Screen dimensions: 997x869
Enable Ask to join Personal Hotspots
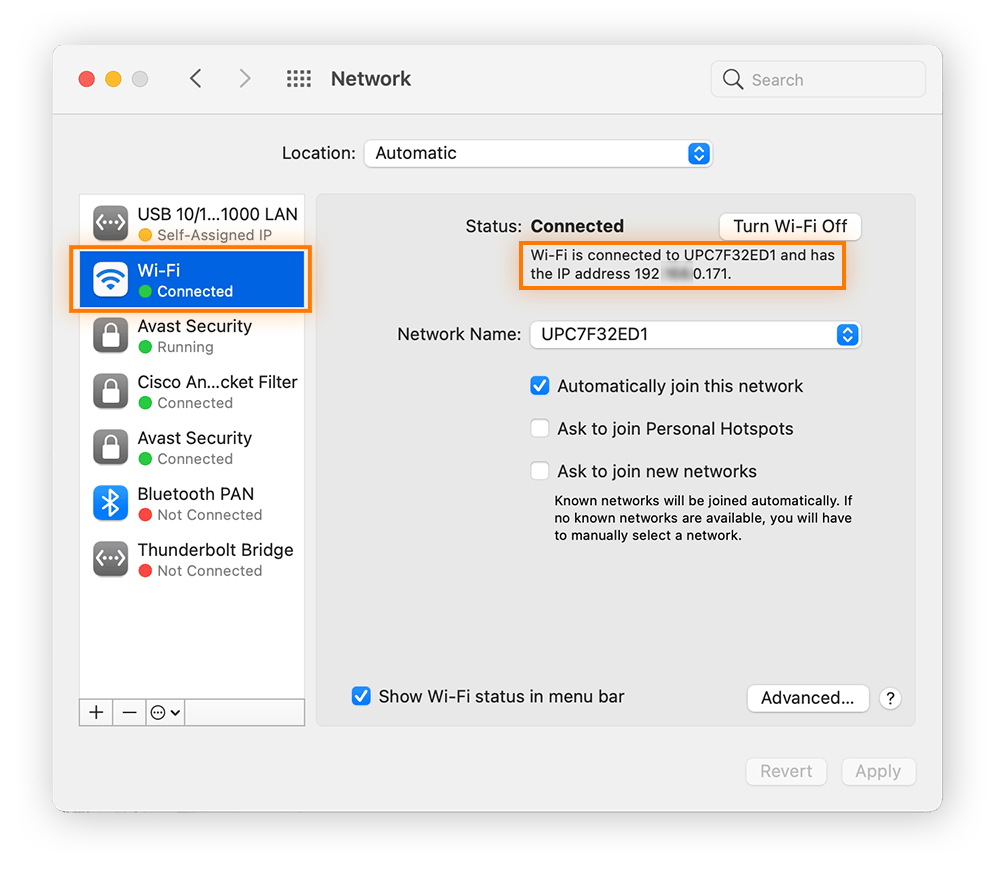[540, 428]
